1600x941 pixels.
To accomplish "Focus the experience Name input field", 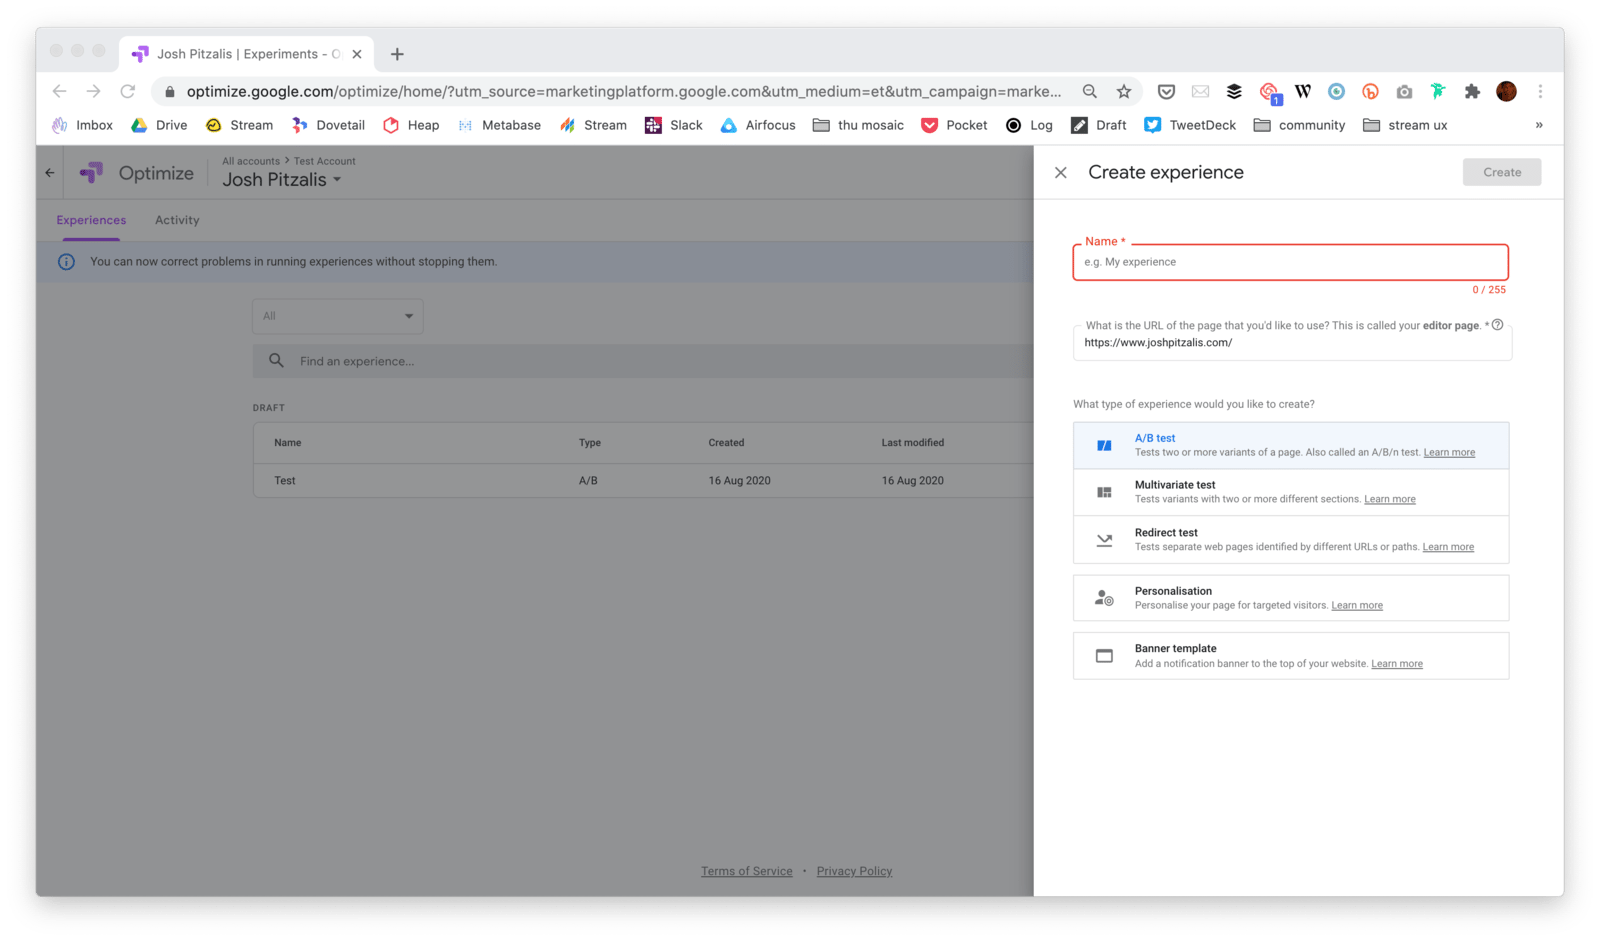I will pyautogui.click(x=1290, y=262).
